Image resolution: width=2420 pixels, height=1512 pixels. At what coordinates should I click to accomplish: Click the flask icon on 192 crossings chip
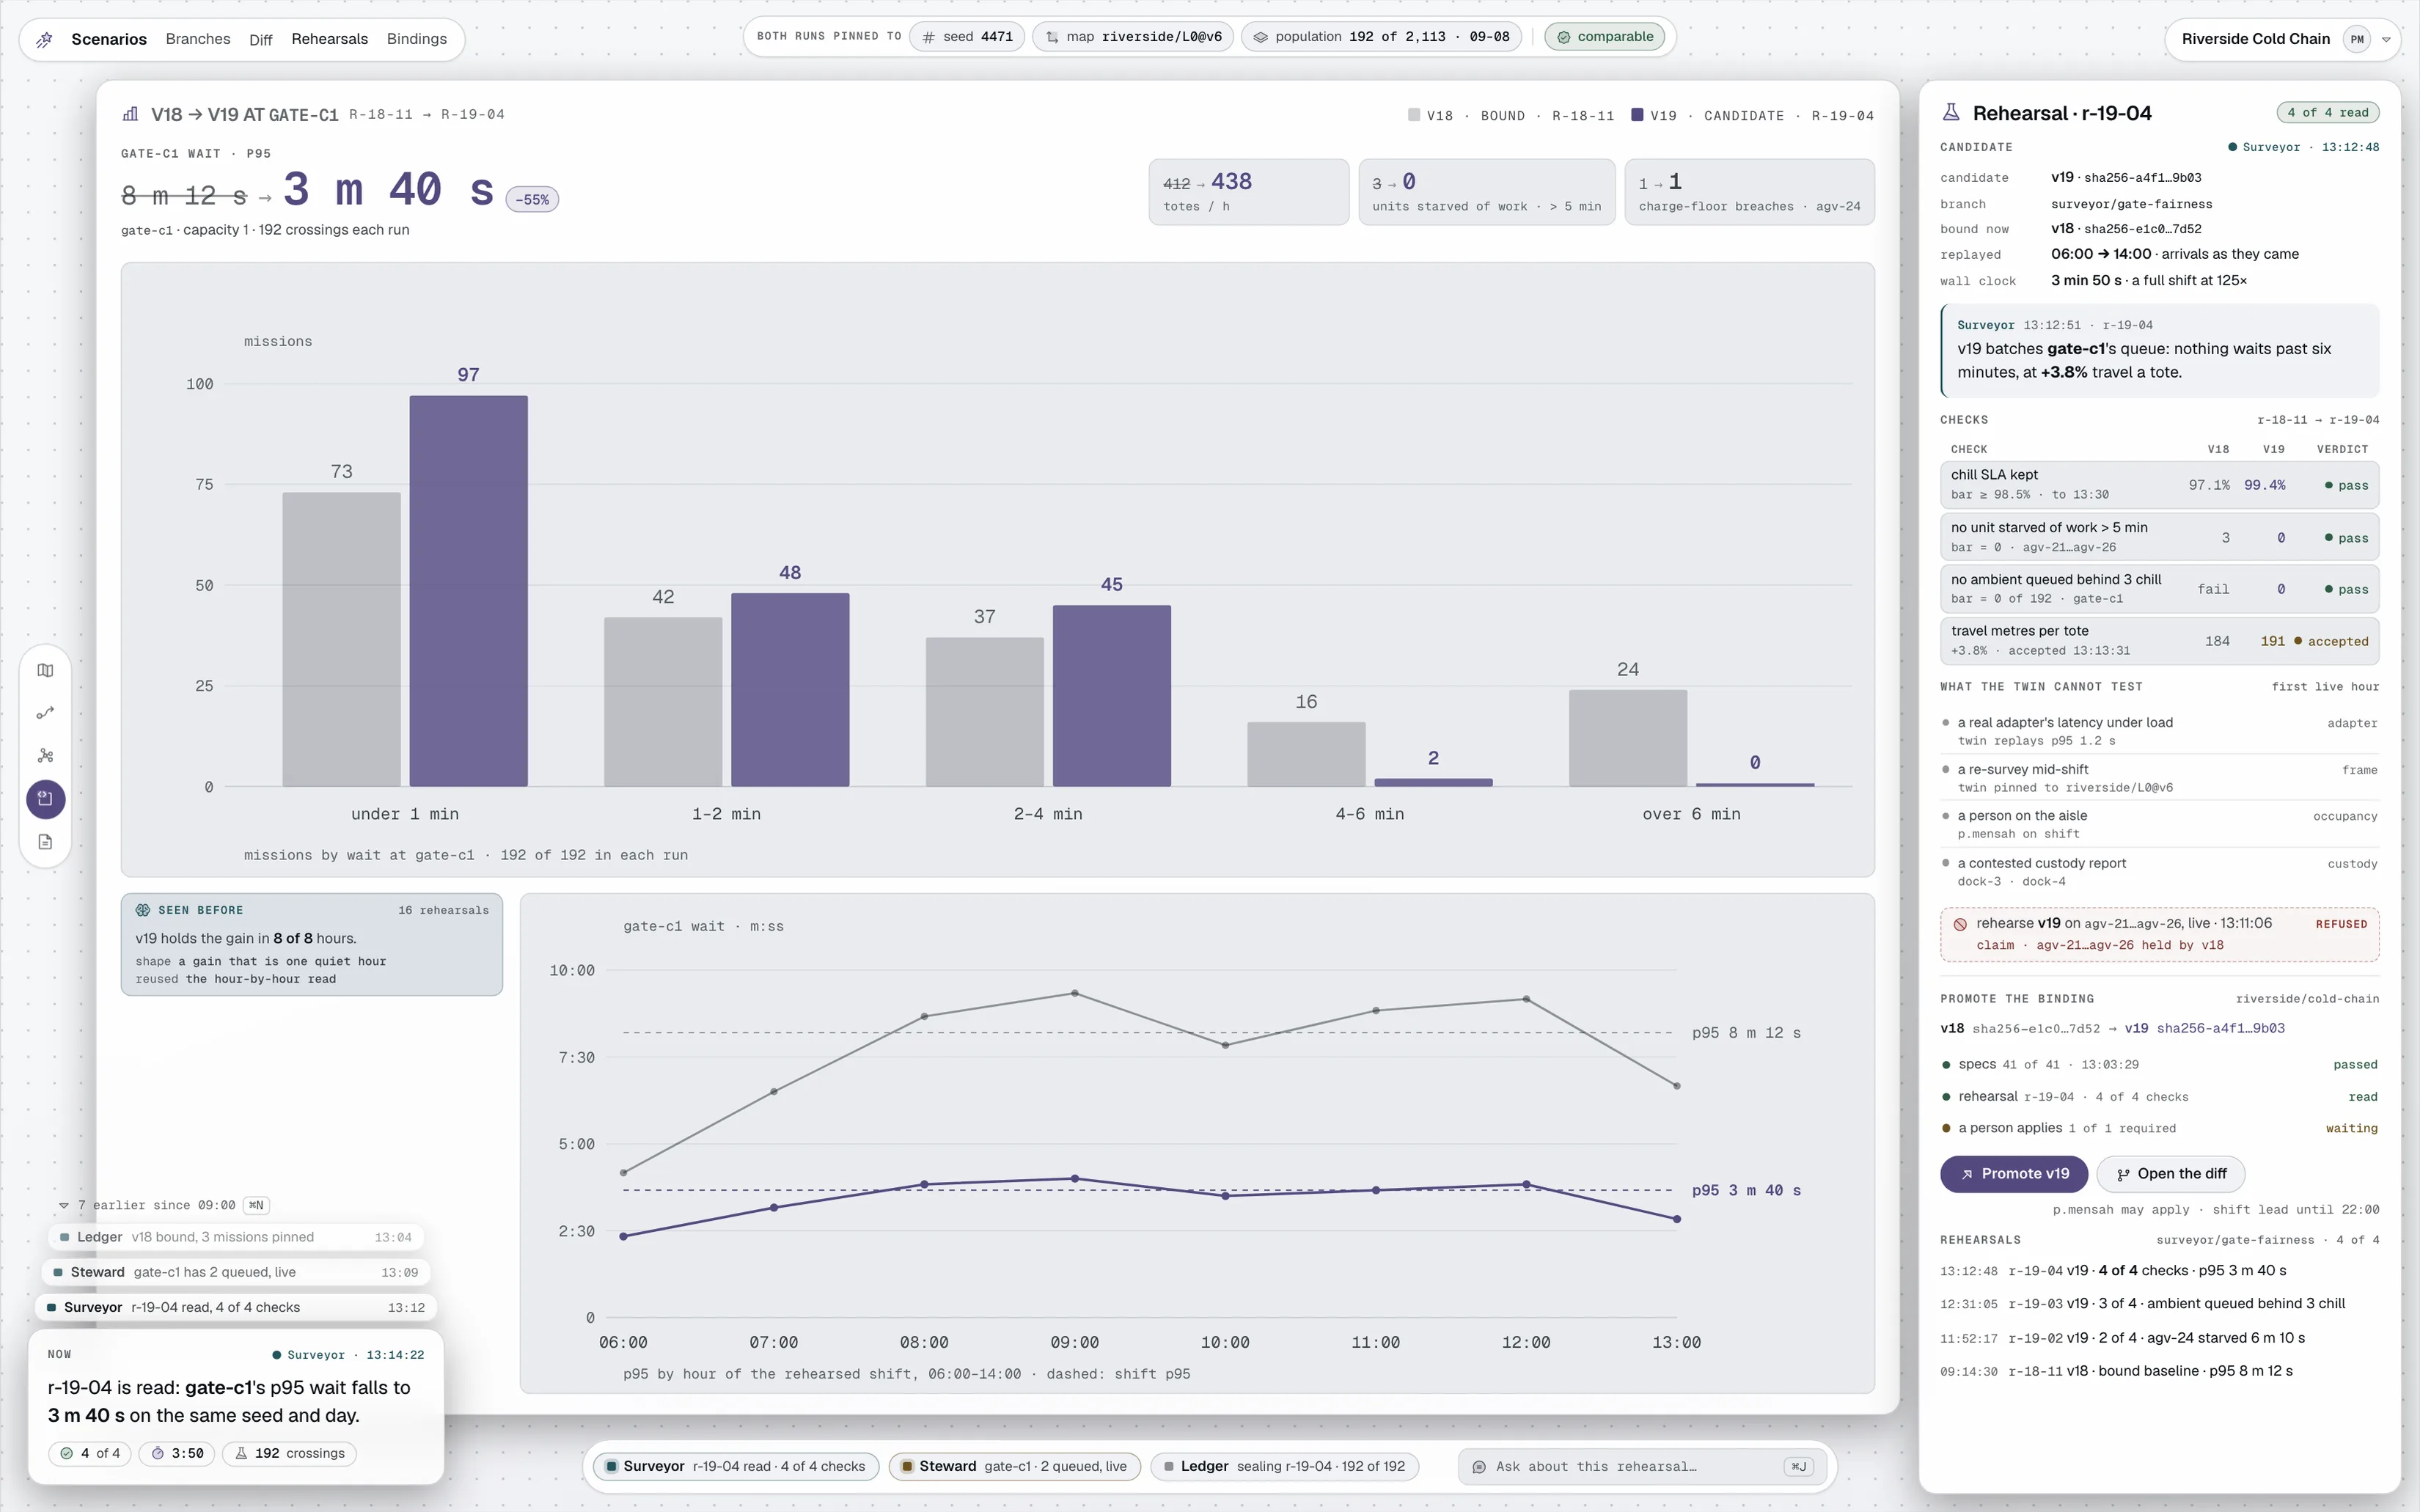(x=241, y=1453)
